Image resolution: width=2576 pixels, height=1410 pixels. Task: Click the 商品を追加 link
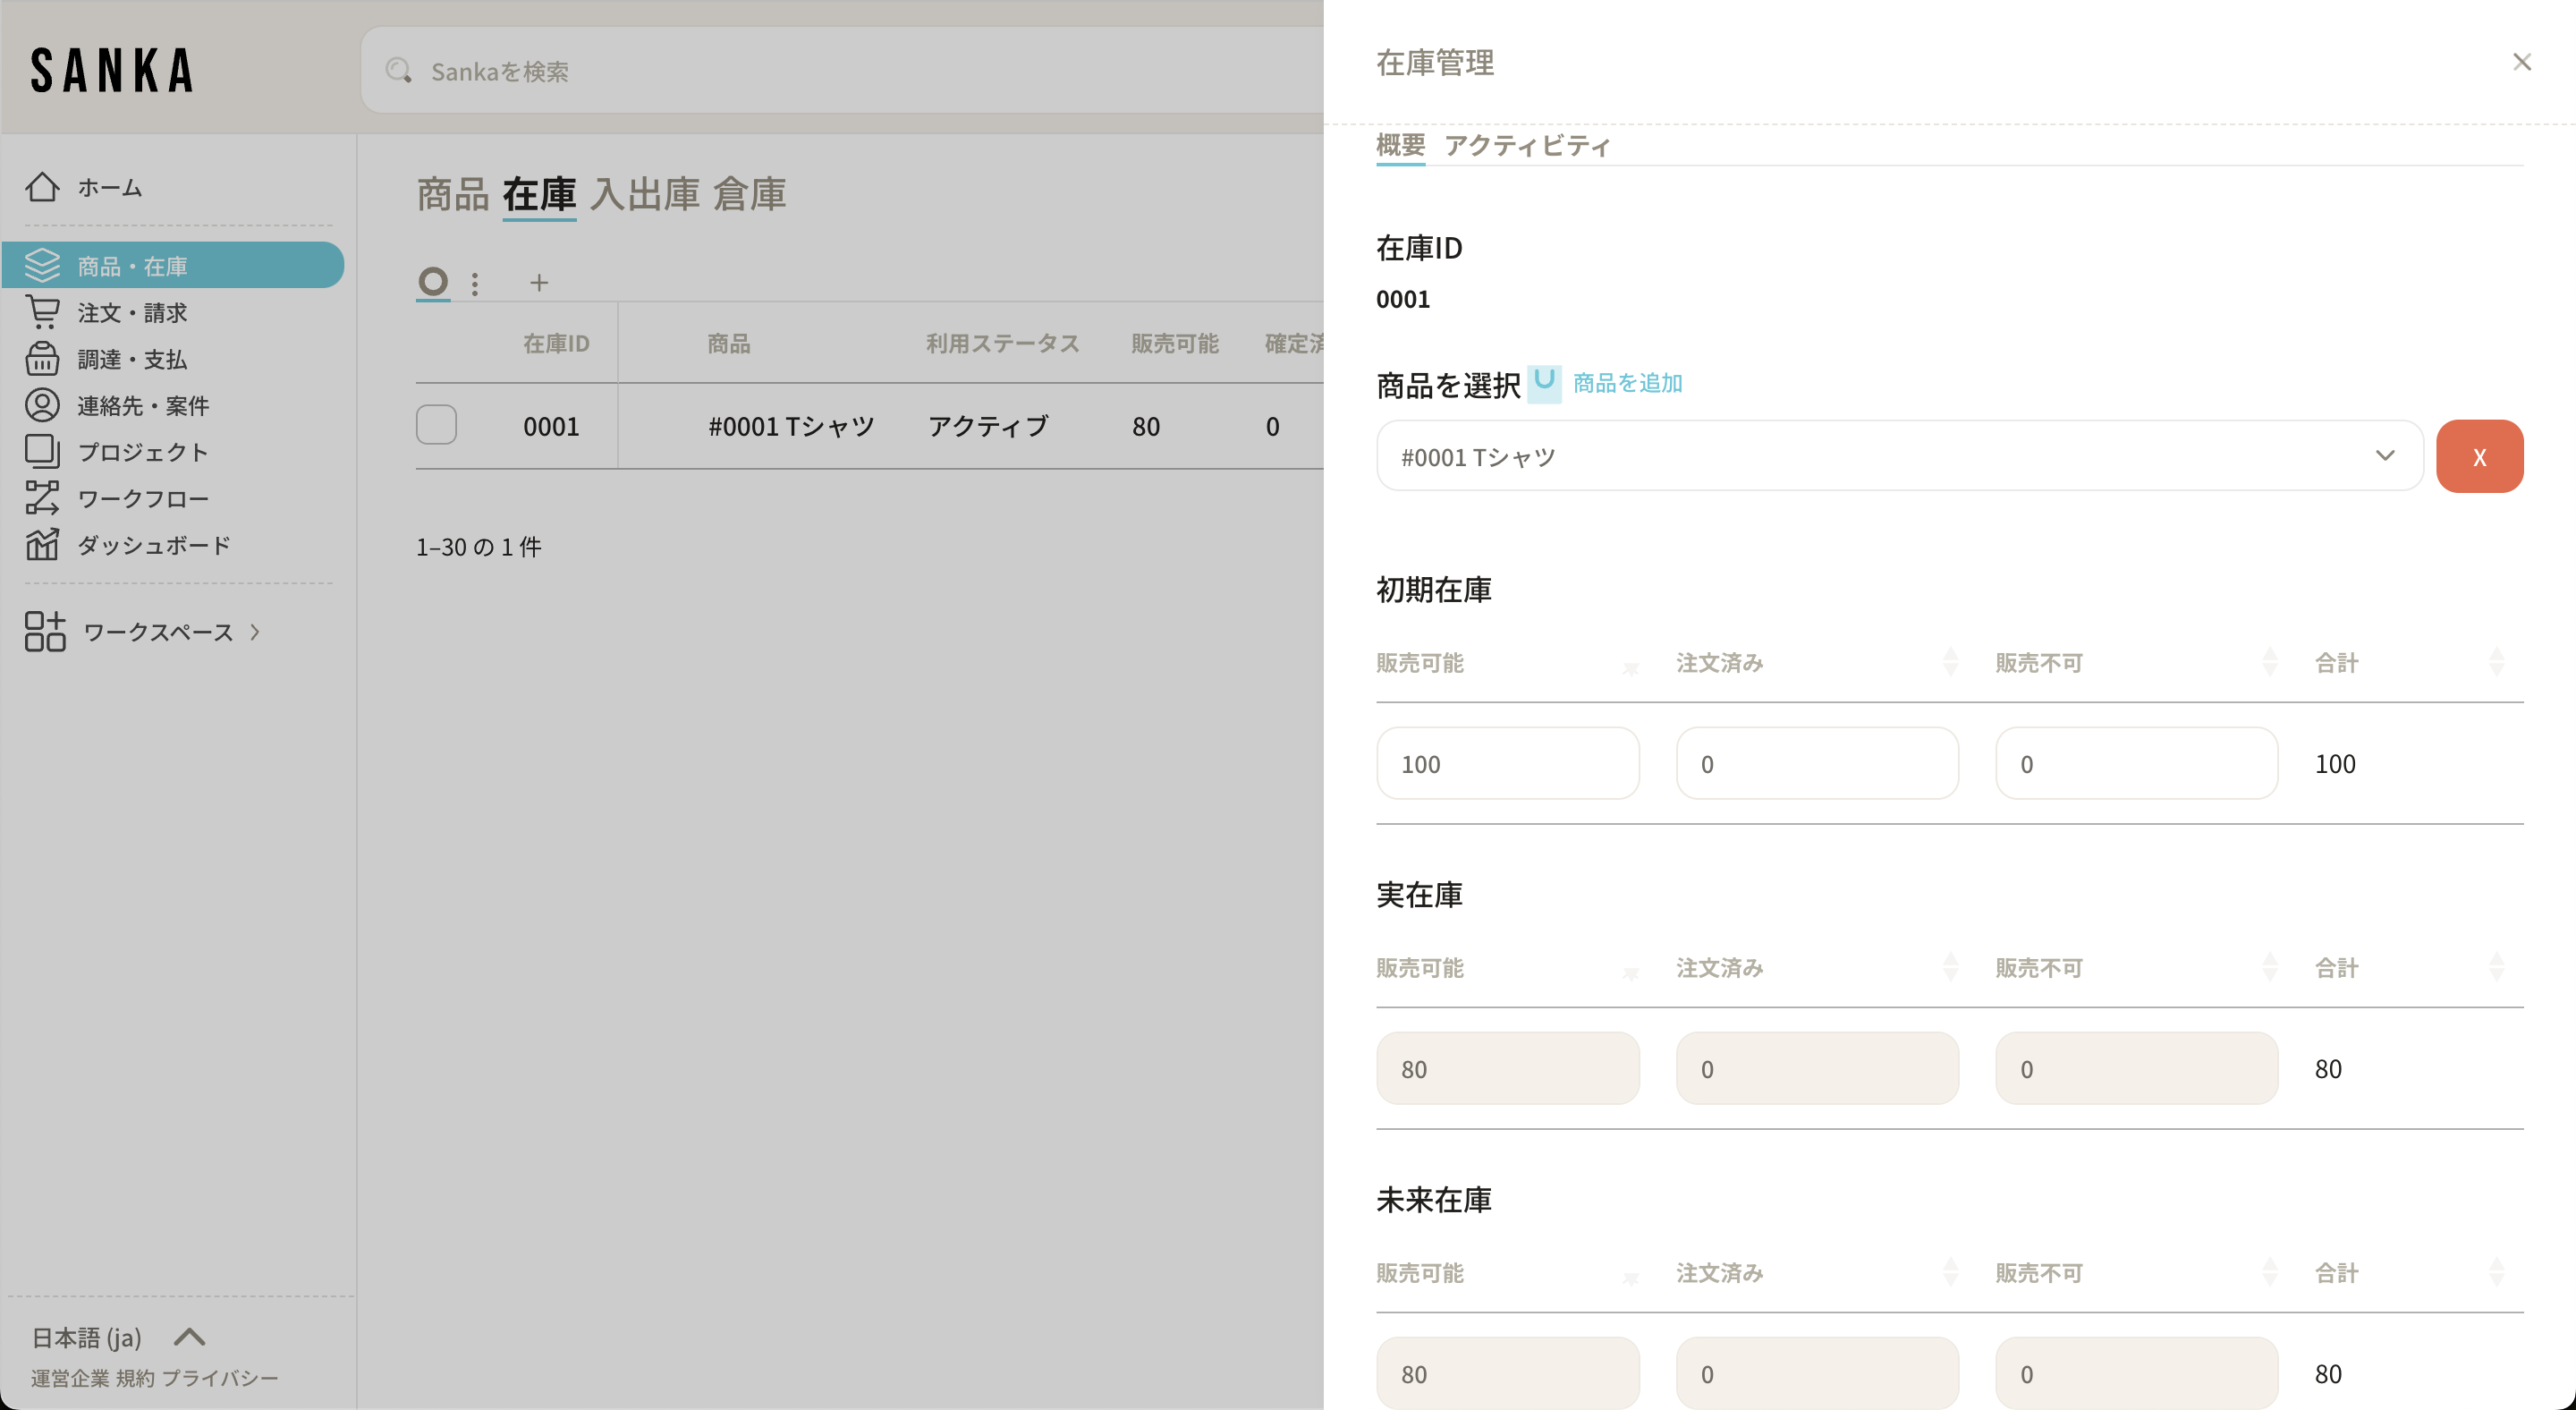click(x=1627, y=383)
